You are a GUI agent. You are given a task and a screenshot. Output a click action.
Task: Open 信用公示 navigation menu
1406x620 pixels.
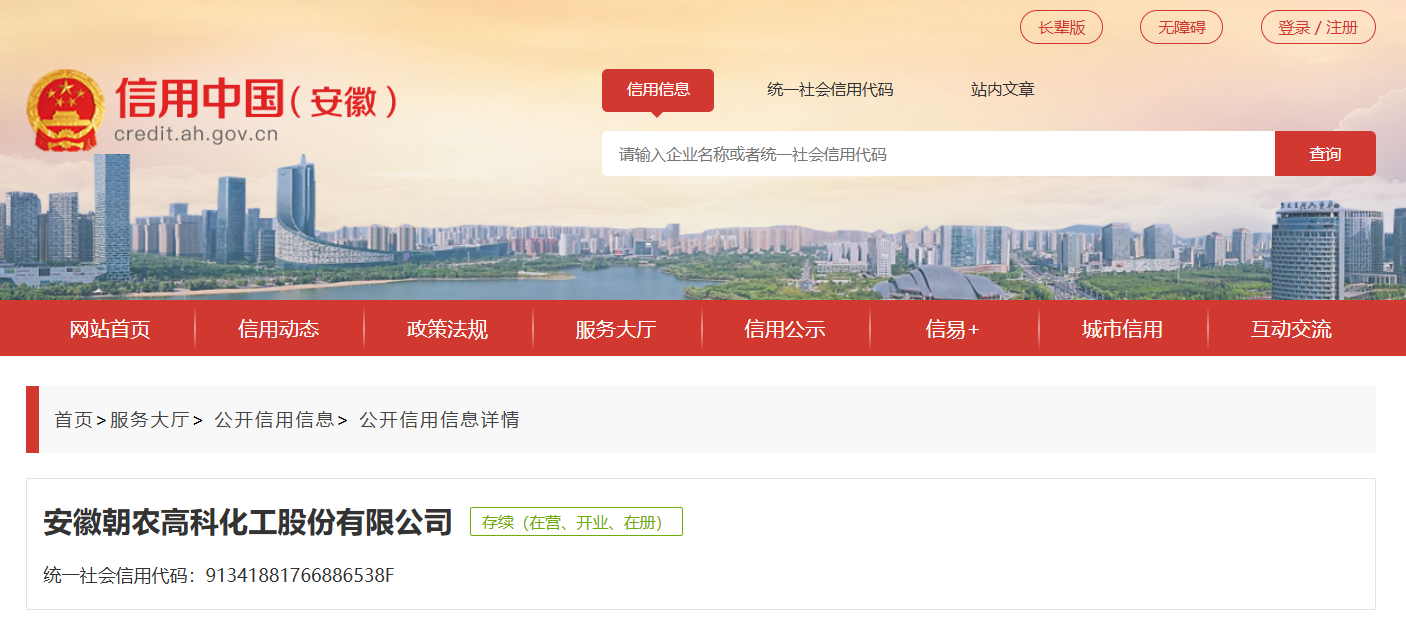pyautogui.click(x=785, y=329)
